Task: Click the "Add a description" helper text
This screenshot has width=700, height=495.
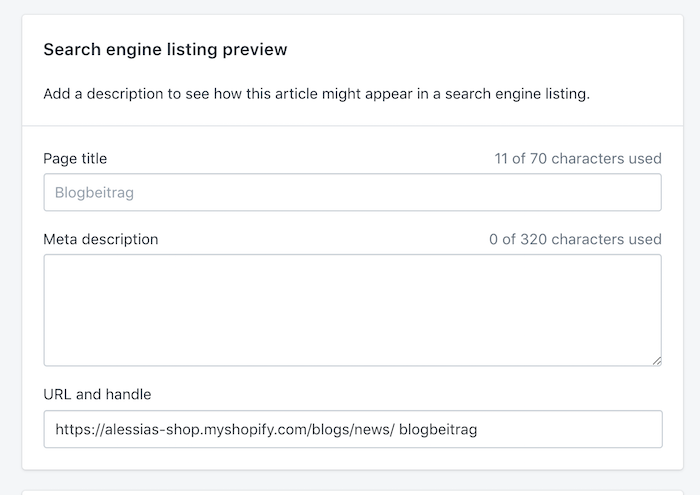Action: coord(317,94)
